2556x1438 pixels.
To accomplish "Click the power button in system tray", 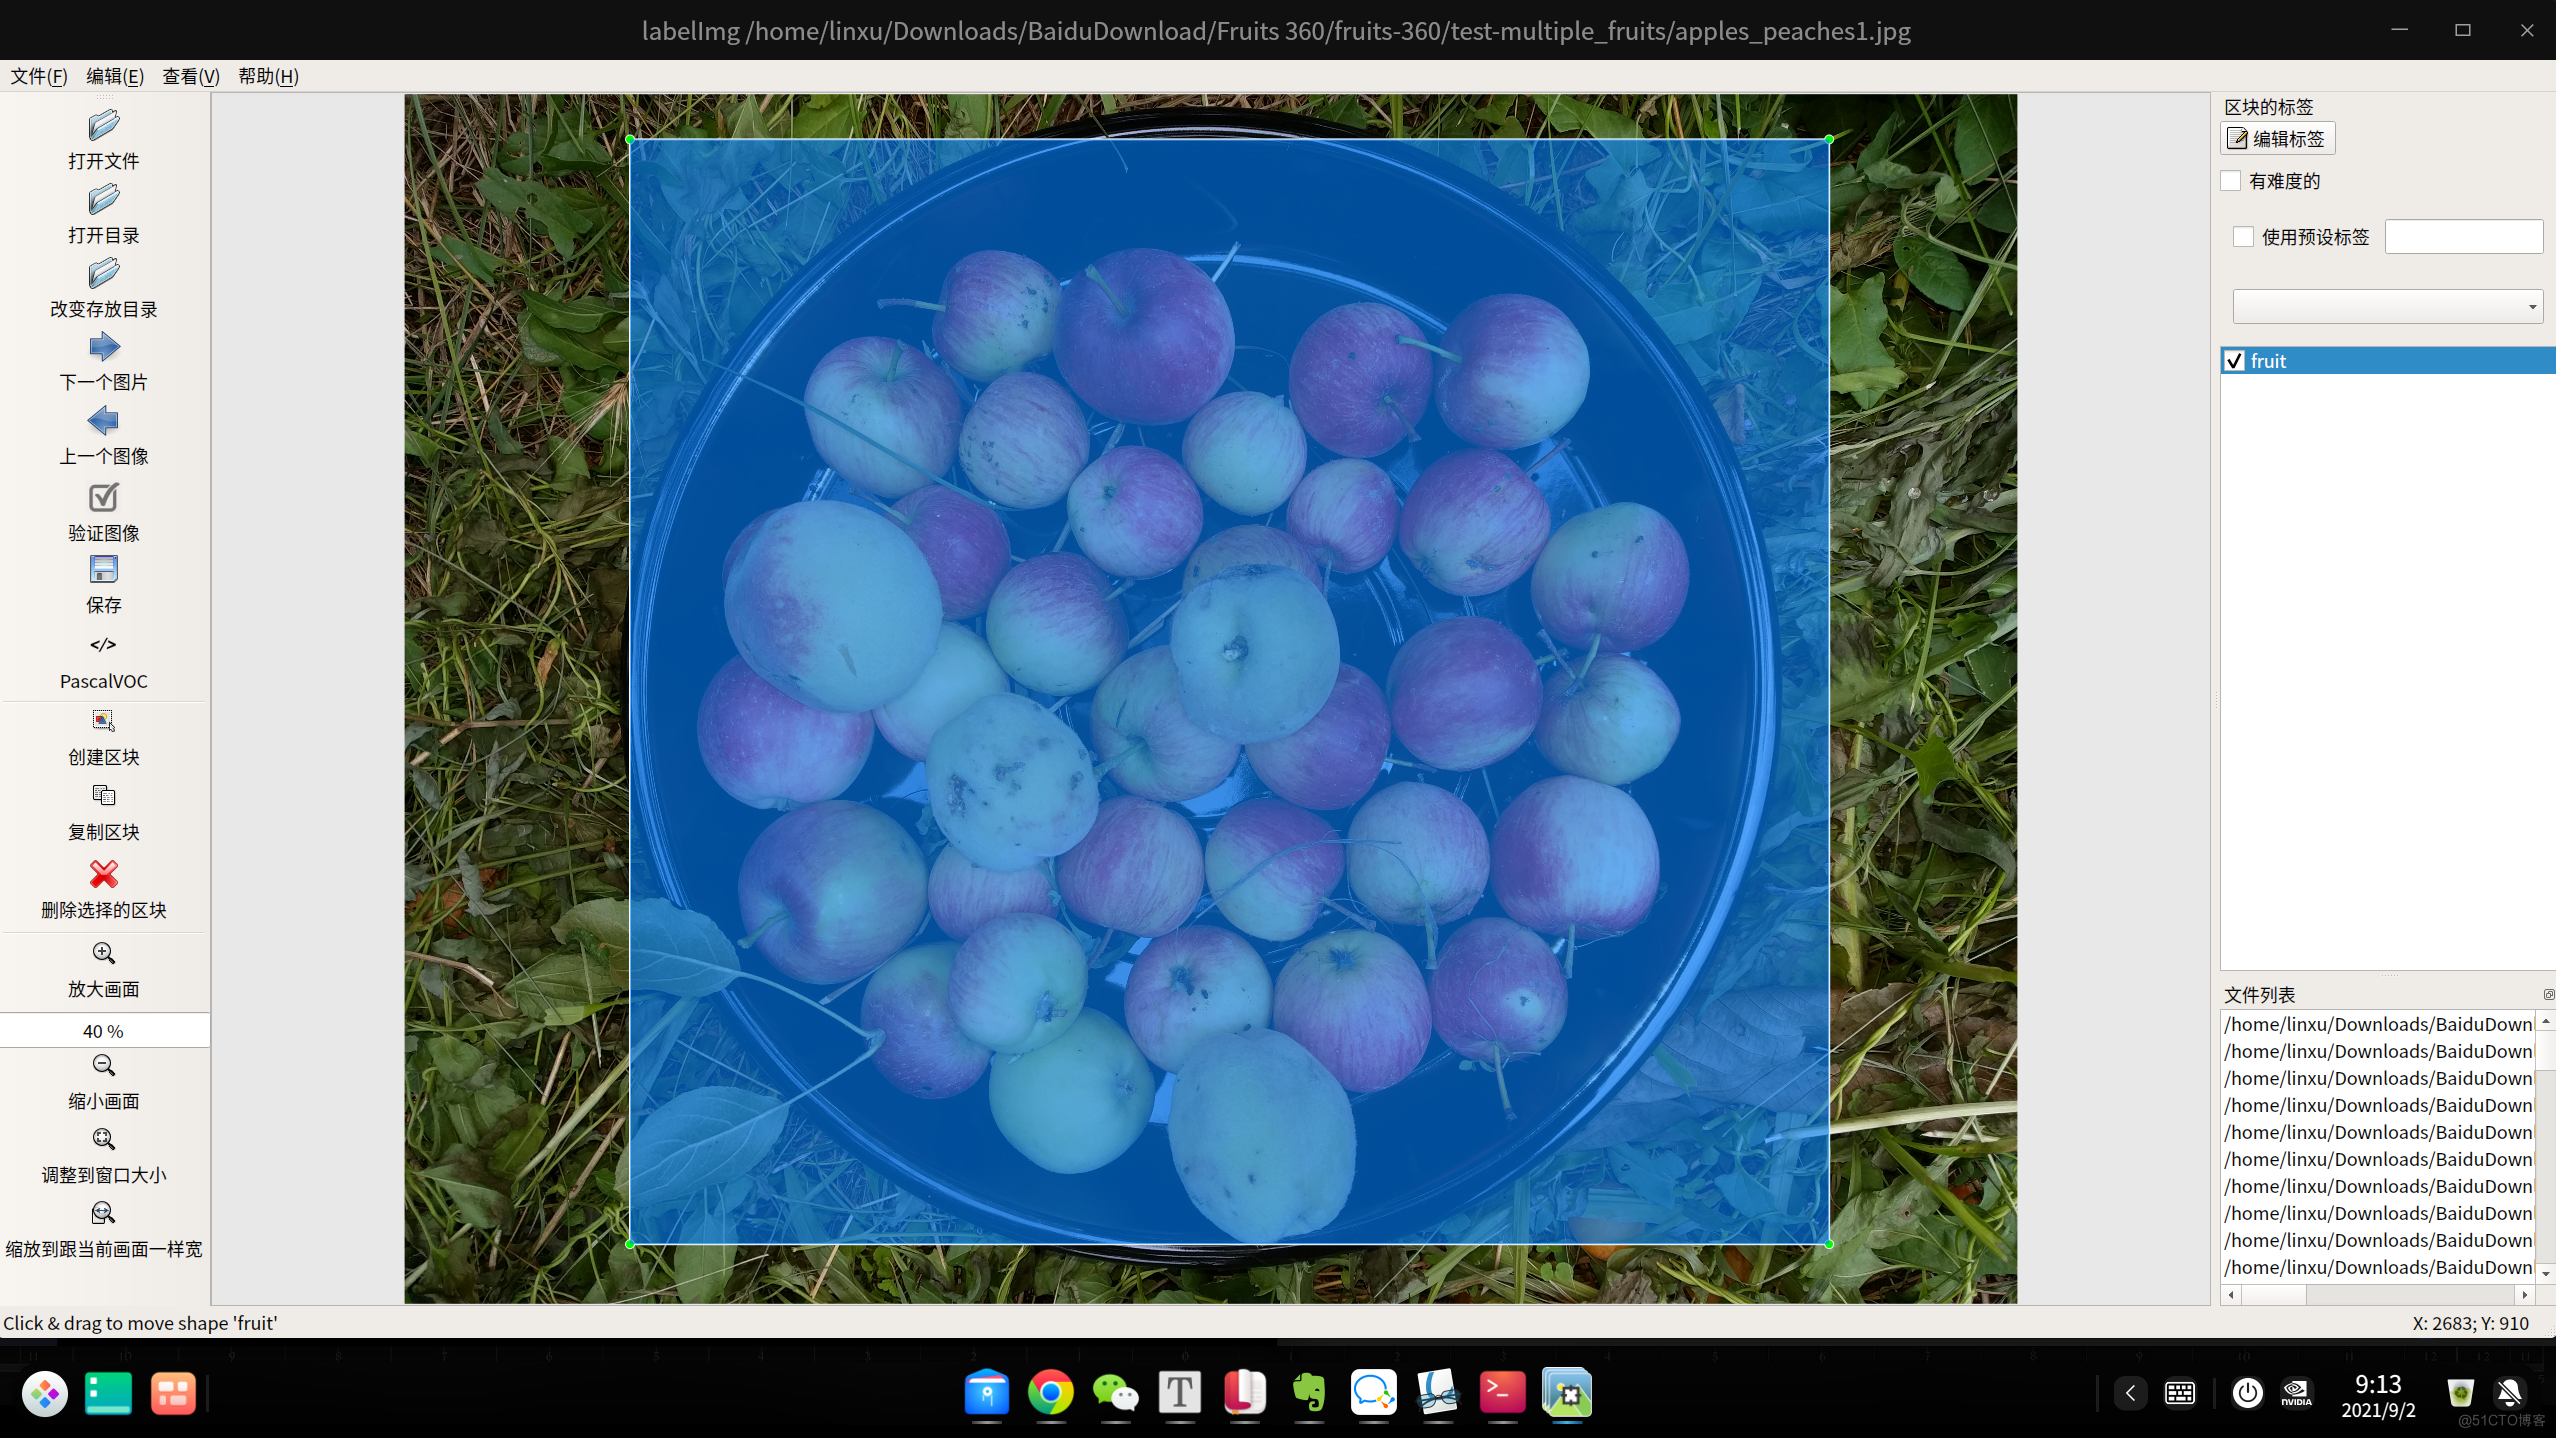I will tap(2247, 1393).
